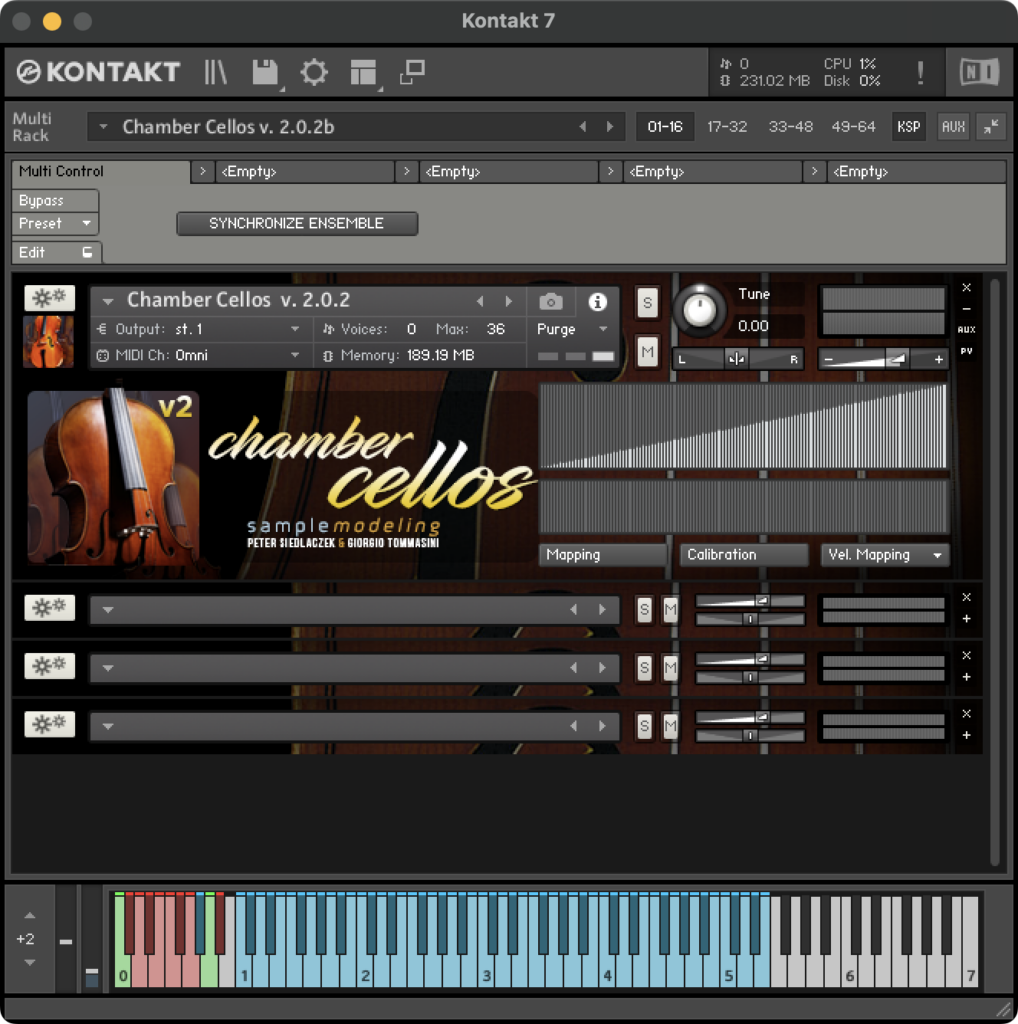Select next multi with right arrow
Image resolution: width=1018 pixels, height=1024 pixels.
(x=610, y=127)
